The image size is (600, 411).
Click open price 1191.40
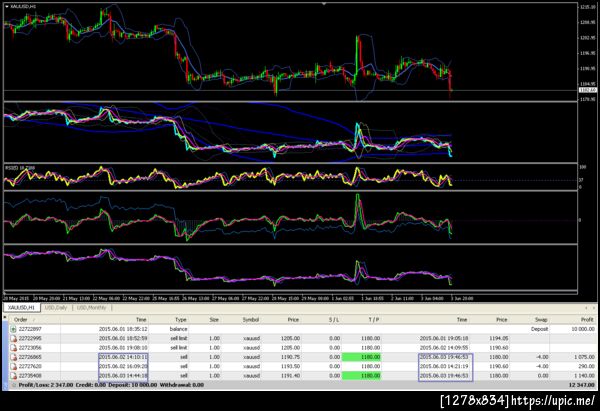[290, 376]
